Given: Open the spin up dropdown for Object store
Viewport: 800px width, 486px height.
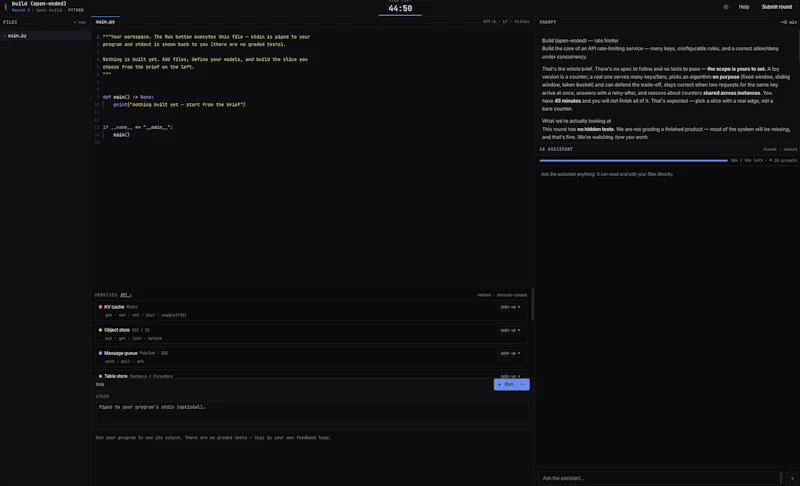Looking at the screenshot, I should click(x=510, y=330).
